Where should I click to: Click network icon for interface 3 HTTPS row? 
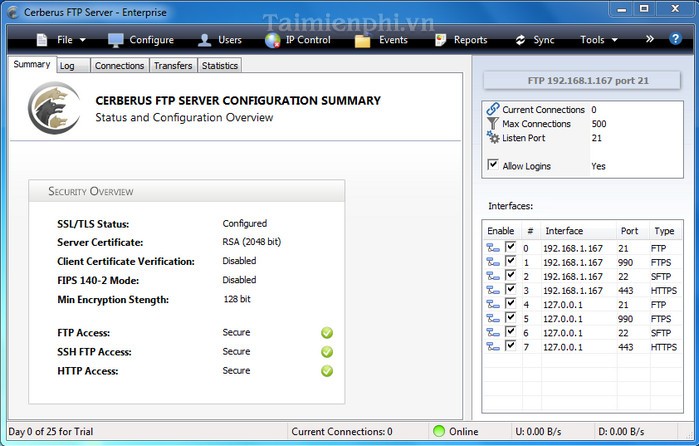point(493,290)
